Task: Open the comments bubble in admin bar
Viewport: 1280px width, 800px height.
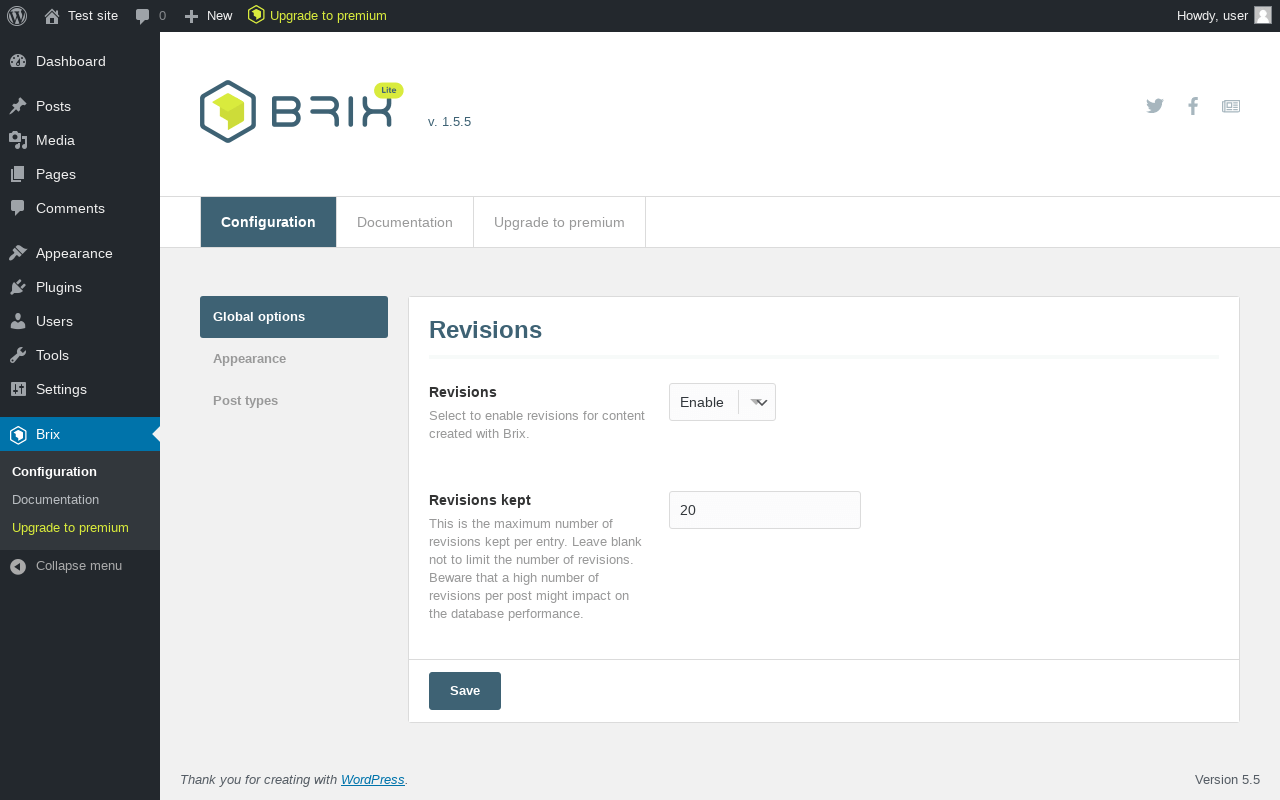Action: click(143, 16)
